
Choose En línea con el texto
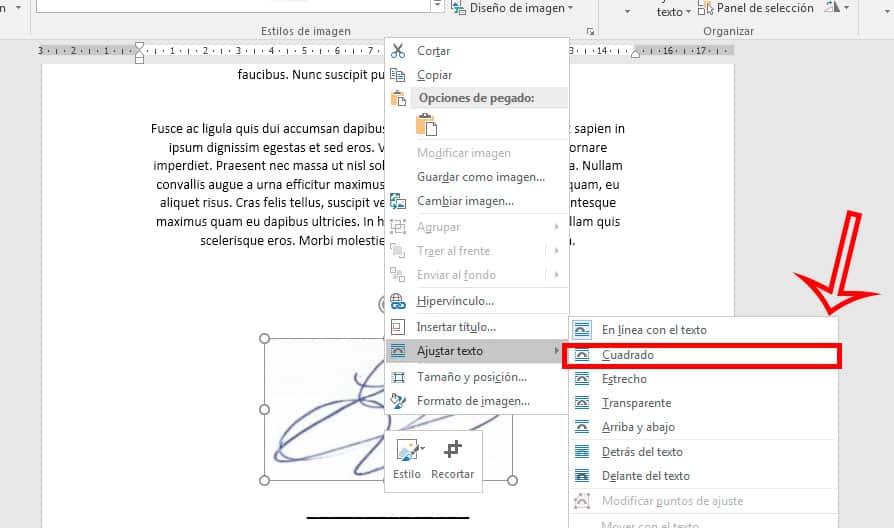coord(653,330)
